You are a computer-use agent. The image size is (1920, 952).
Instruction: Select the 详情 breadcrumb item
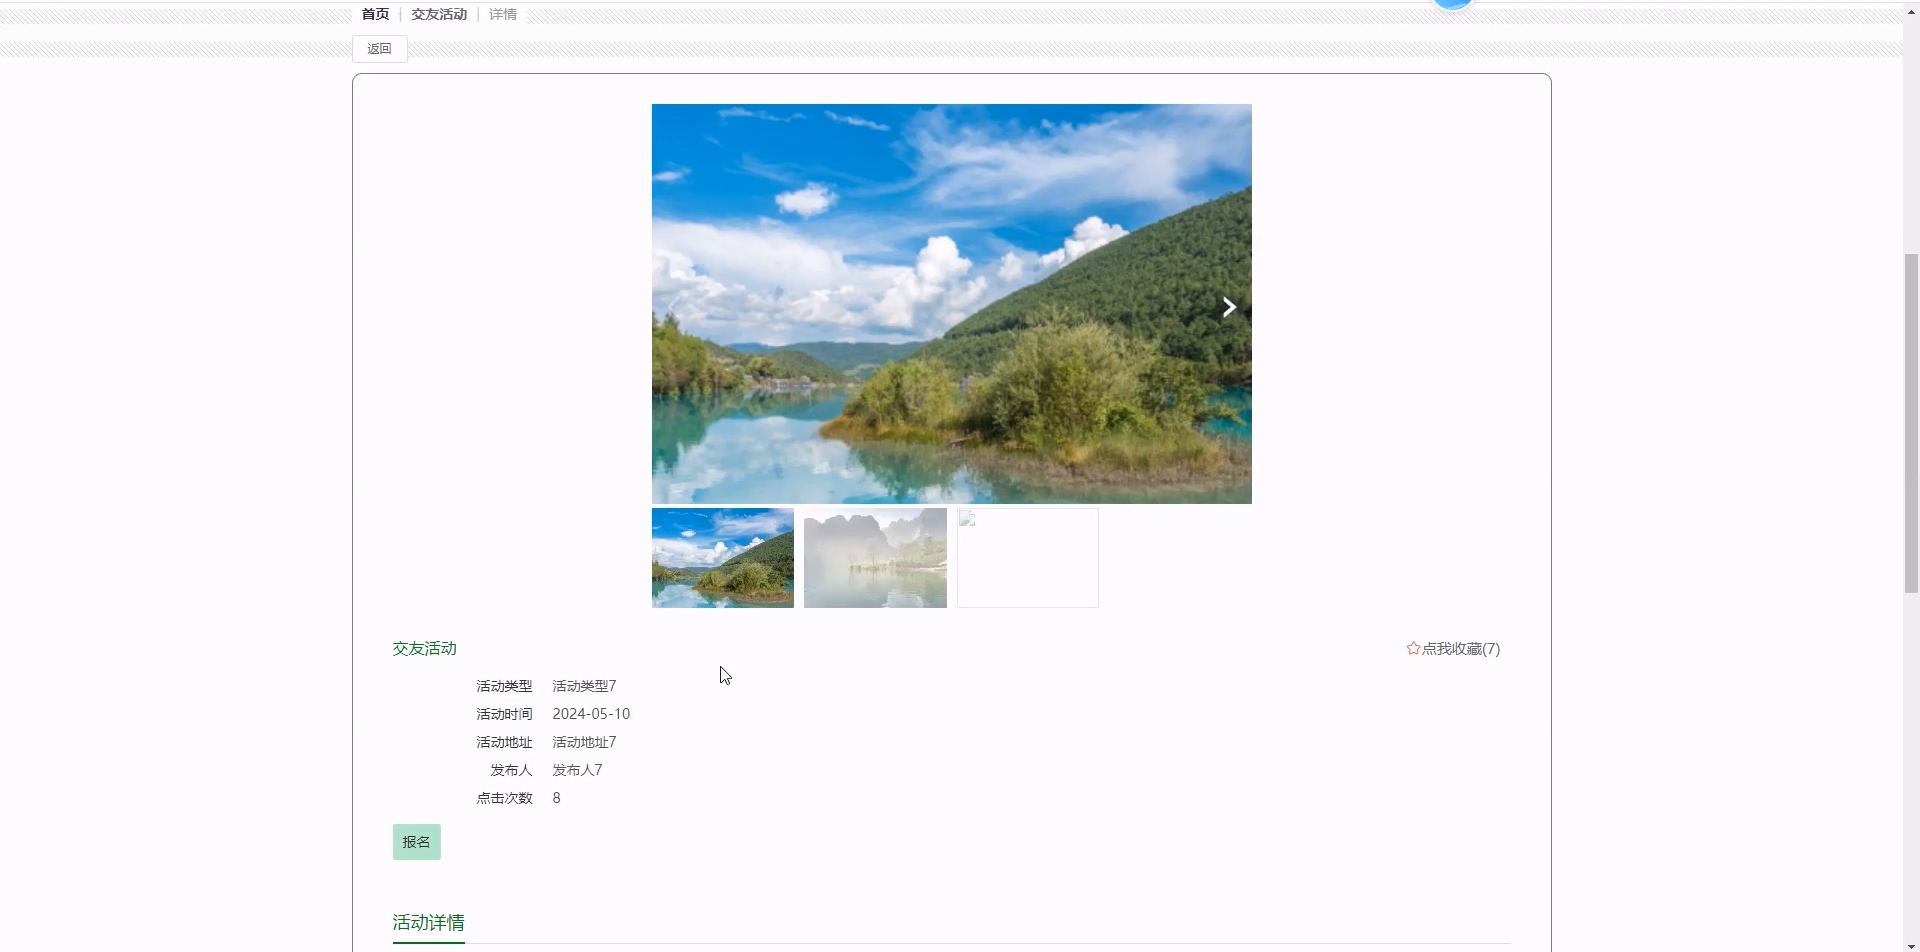(x=503, y=14)
